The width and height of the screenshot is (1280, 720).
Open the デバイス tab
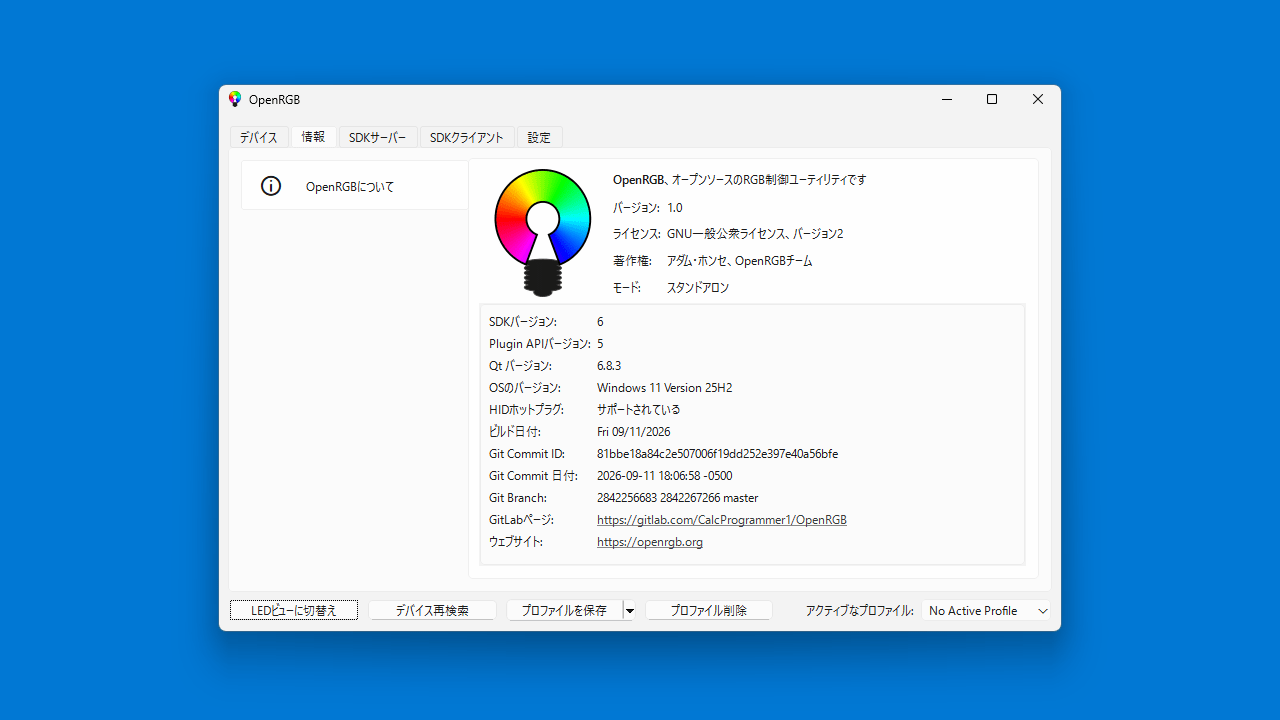[259, 137]
